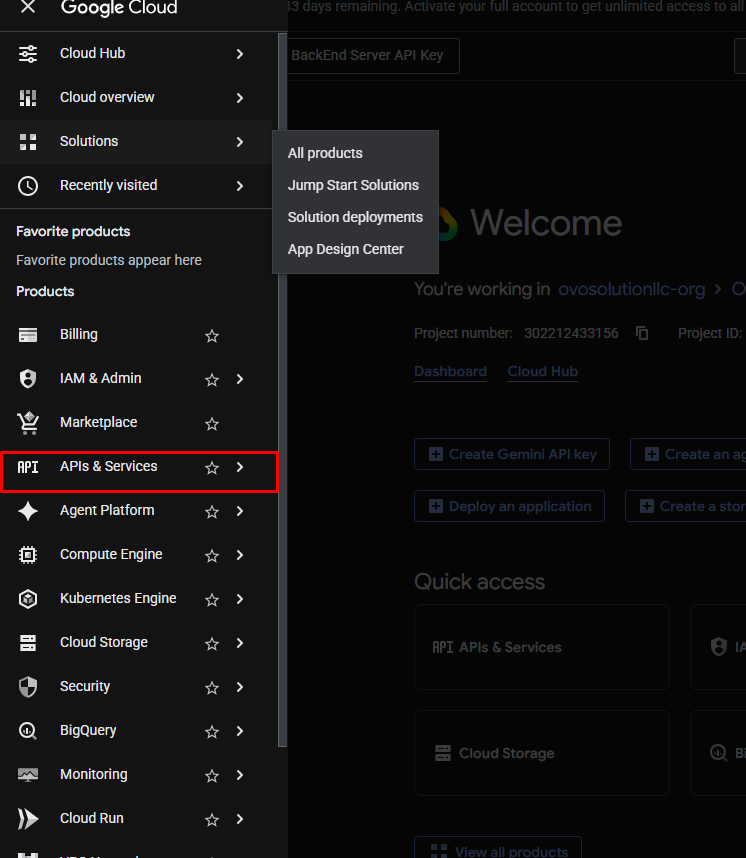The image size is (746, 858).
Task: Click Deploy an application button
Action: click(x=510, y=506)
